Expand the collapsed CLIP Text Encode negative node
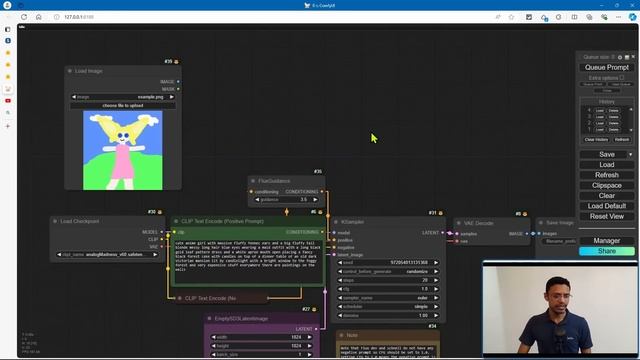This screenshot has height=360, width=640. pos(180,298)
